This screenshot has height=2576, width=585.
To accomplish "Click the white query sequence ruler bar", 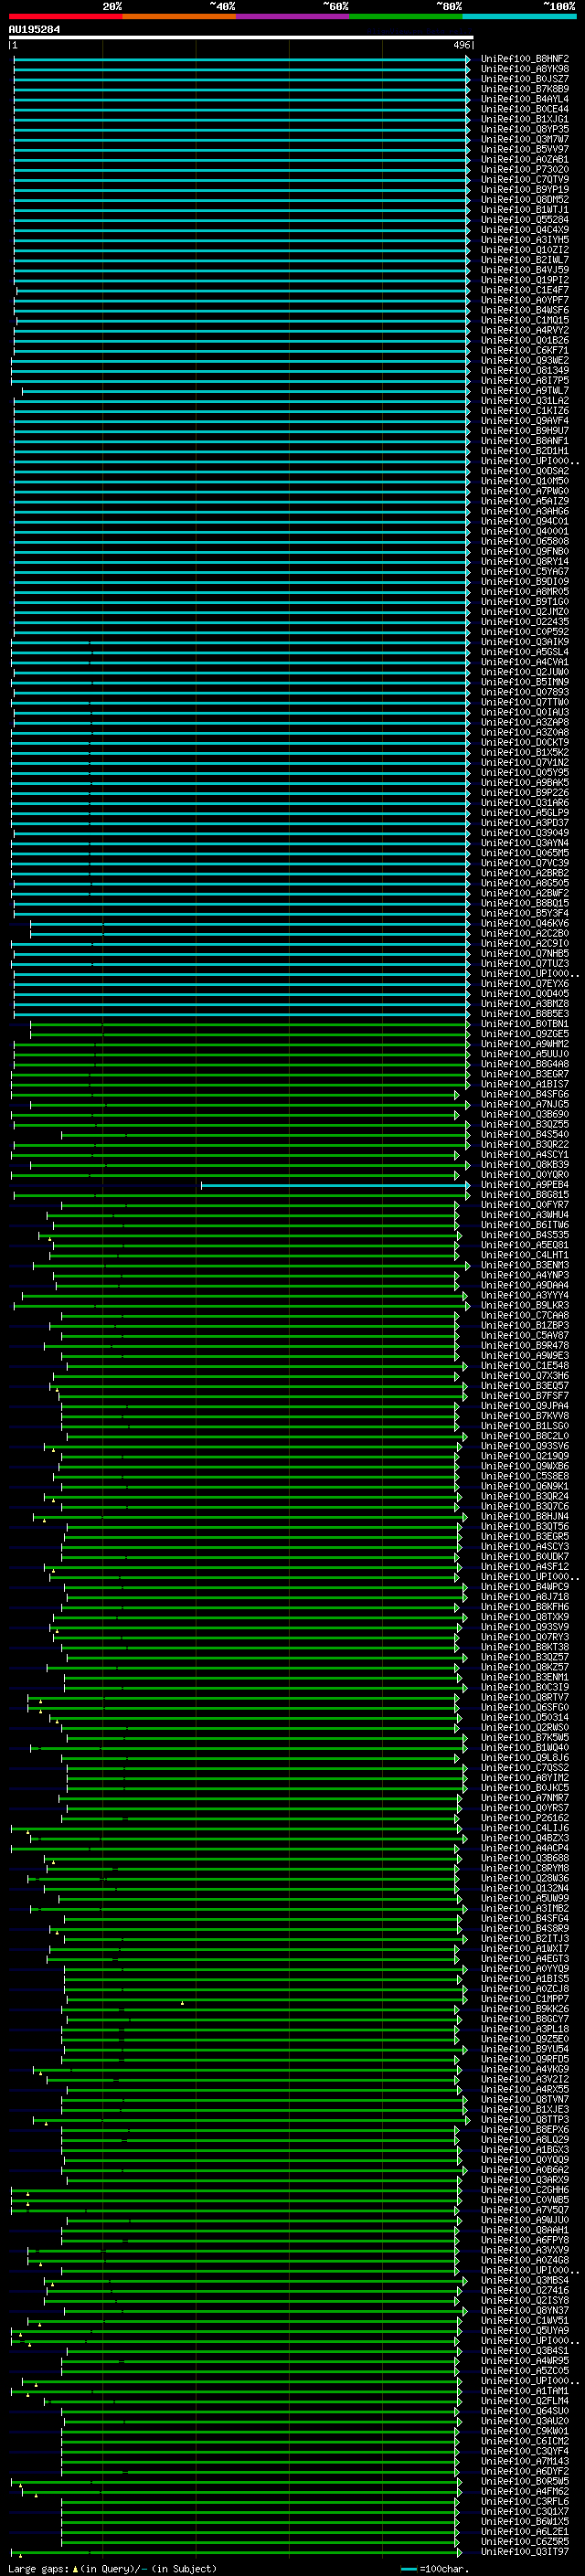I will [241, 38].
